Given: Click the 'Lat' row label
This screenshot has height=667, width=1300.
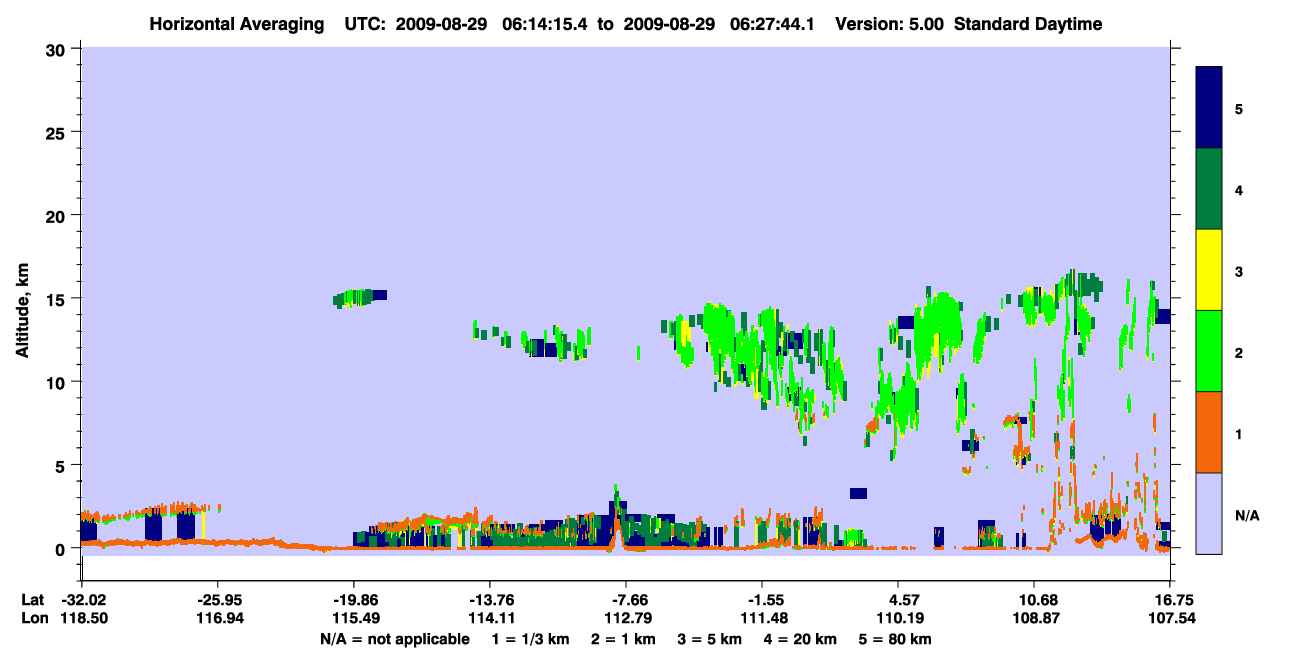Looking at the screenshot, I should pyautogui.click(x=32, y=600).
